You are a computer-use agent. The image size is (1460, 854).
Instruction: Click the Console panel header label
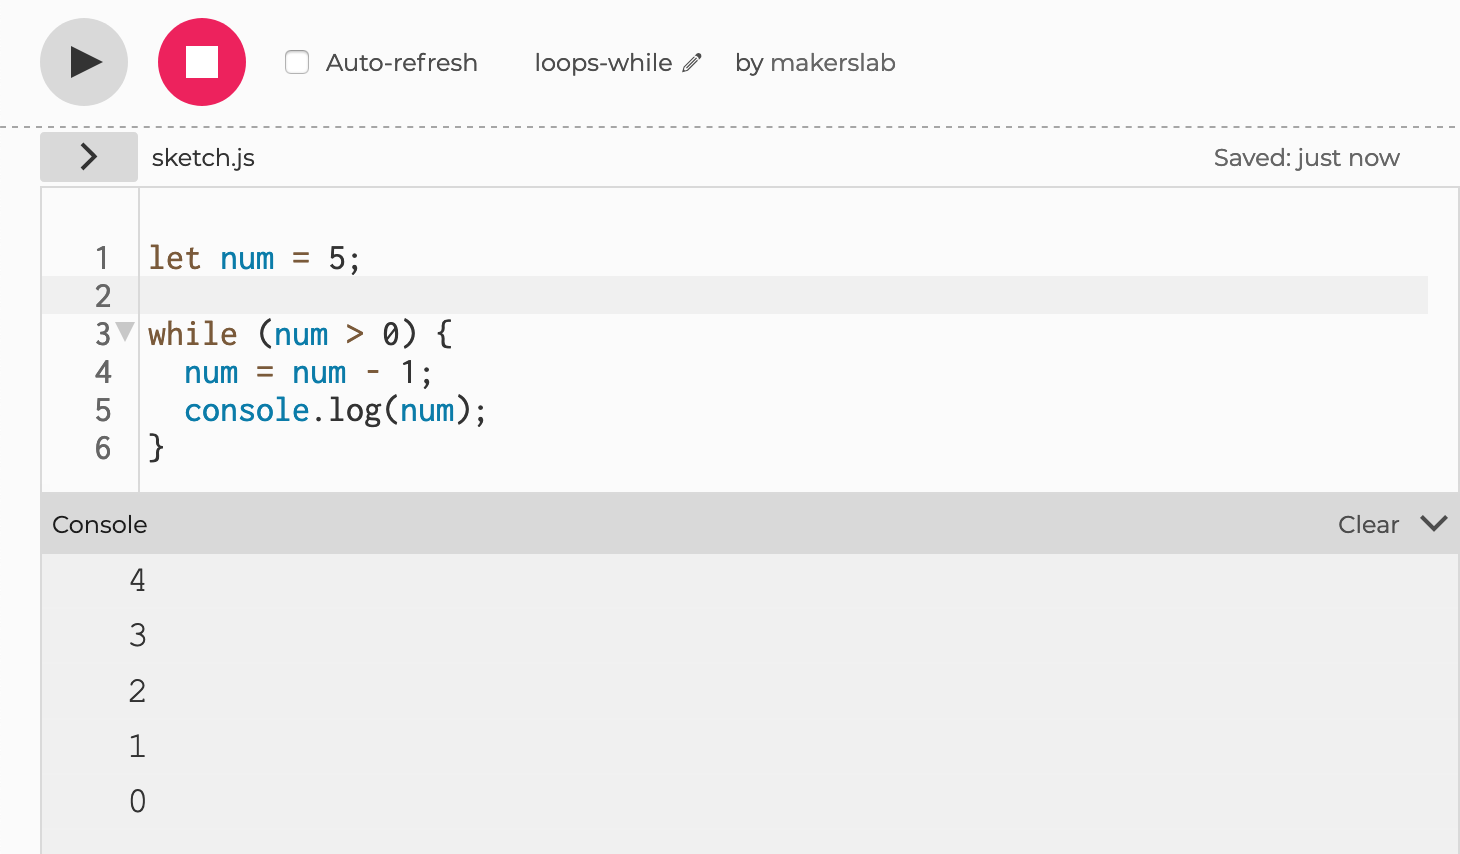pyautogui.click(x=100, y=525)
